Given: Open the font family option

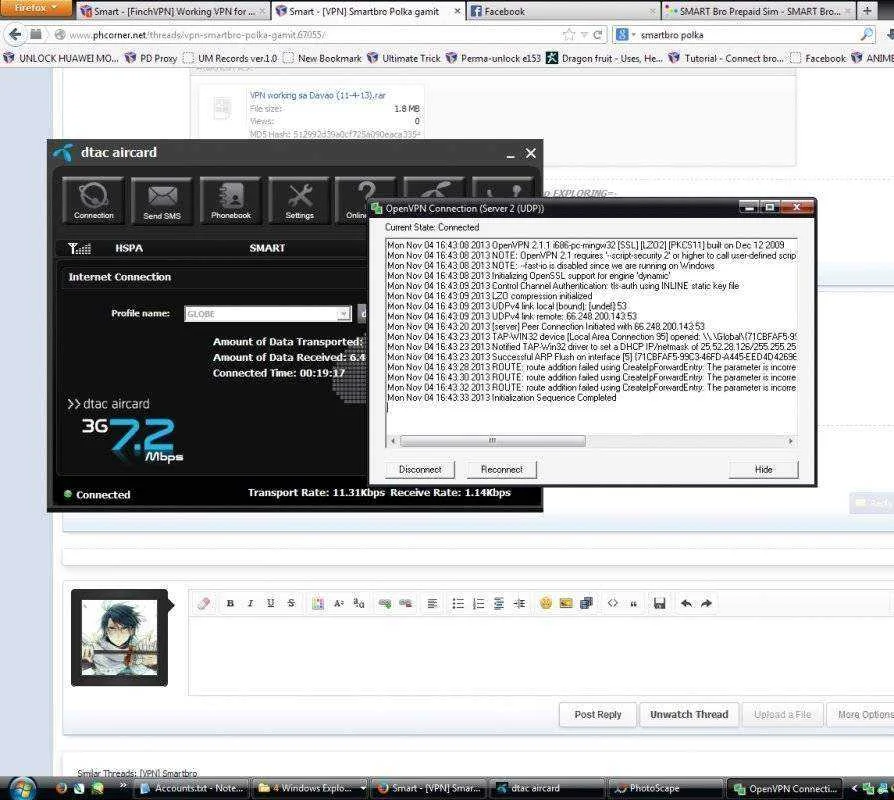Looking at the screenshot, I should pyautogui.click(x=359, y=603).
